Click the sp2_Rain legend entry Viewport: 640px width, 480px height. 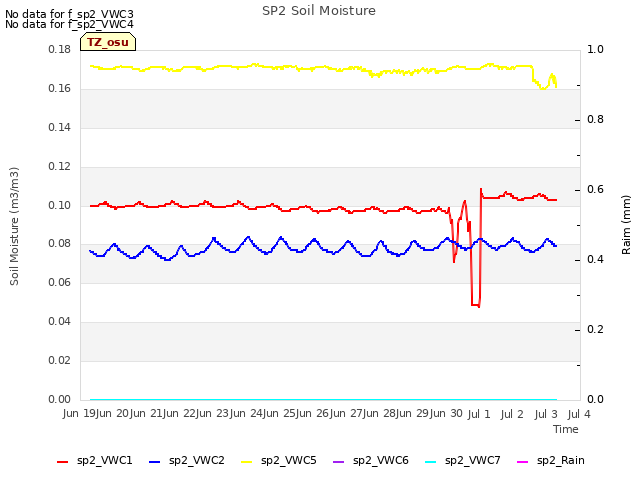pos(551,460)
